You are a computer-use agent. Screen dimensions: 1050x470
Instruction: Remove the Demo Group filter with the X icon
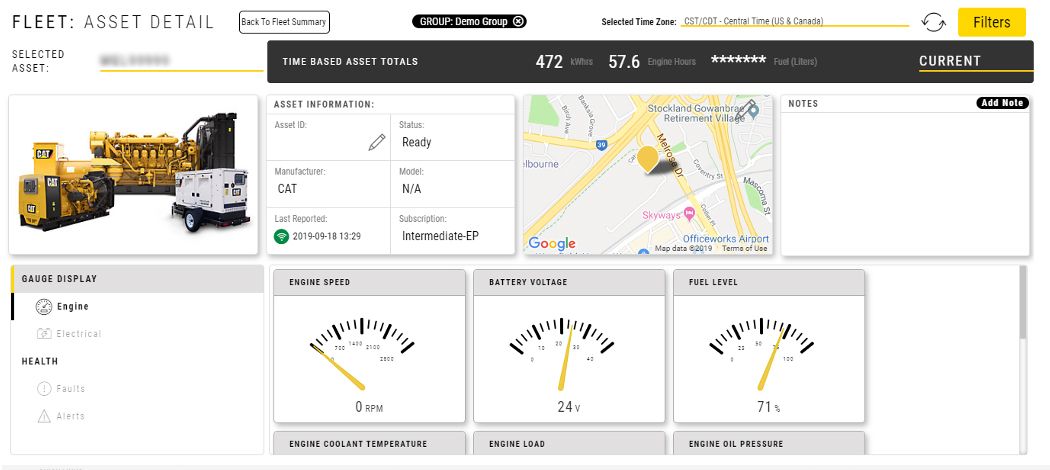point(518,21)
